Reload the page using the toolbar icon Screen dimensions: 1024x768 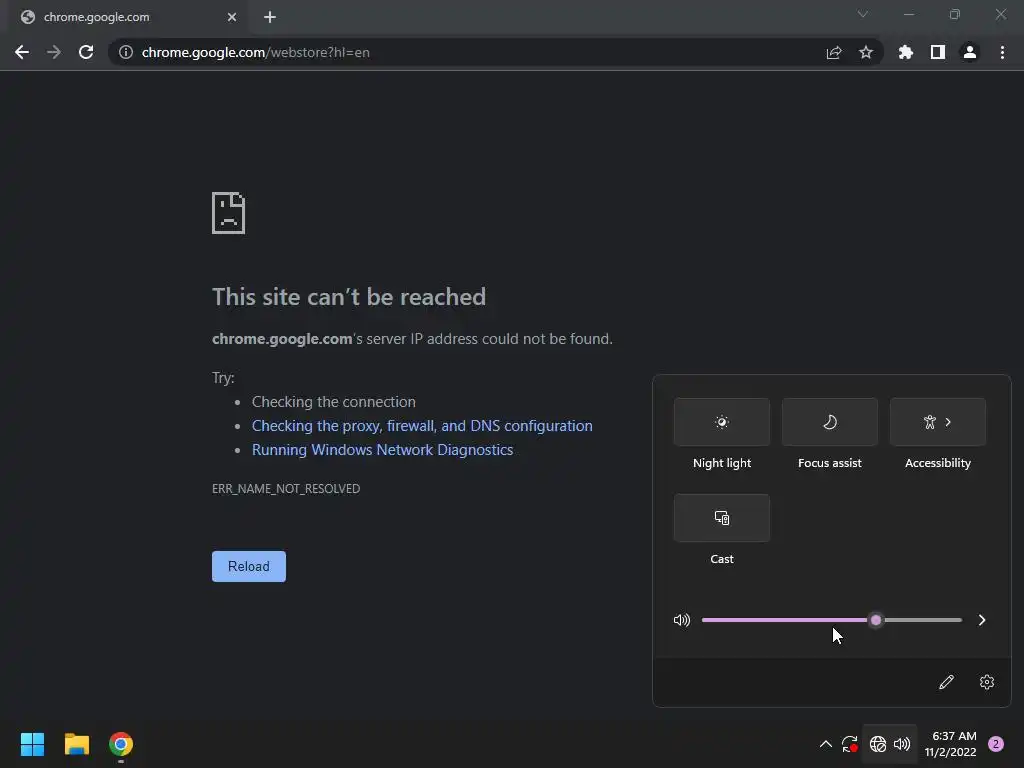point(86,52)
